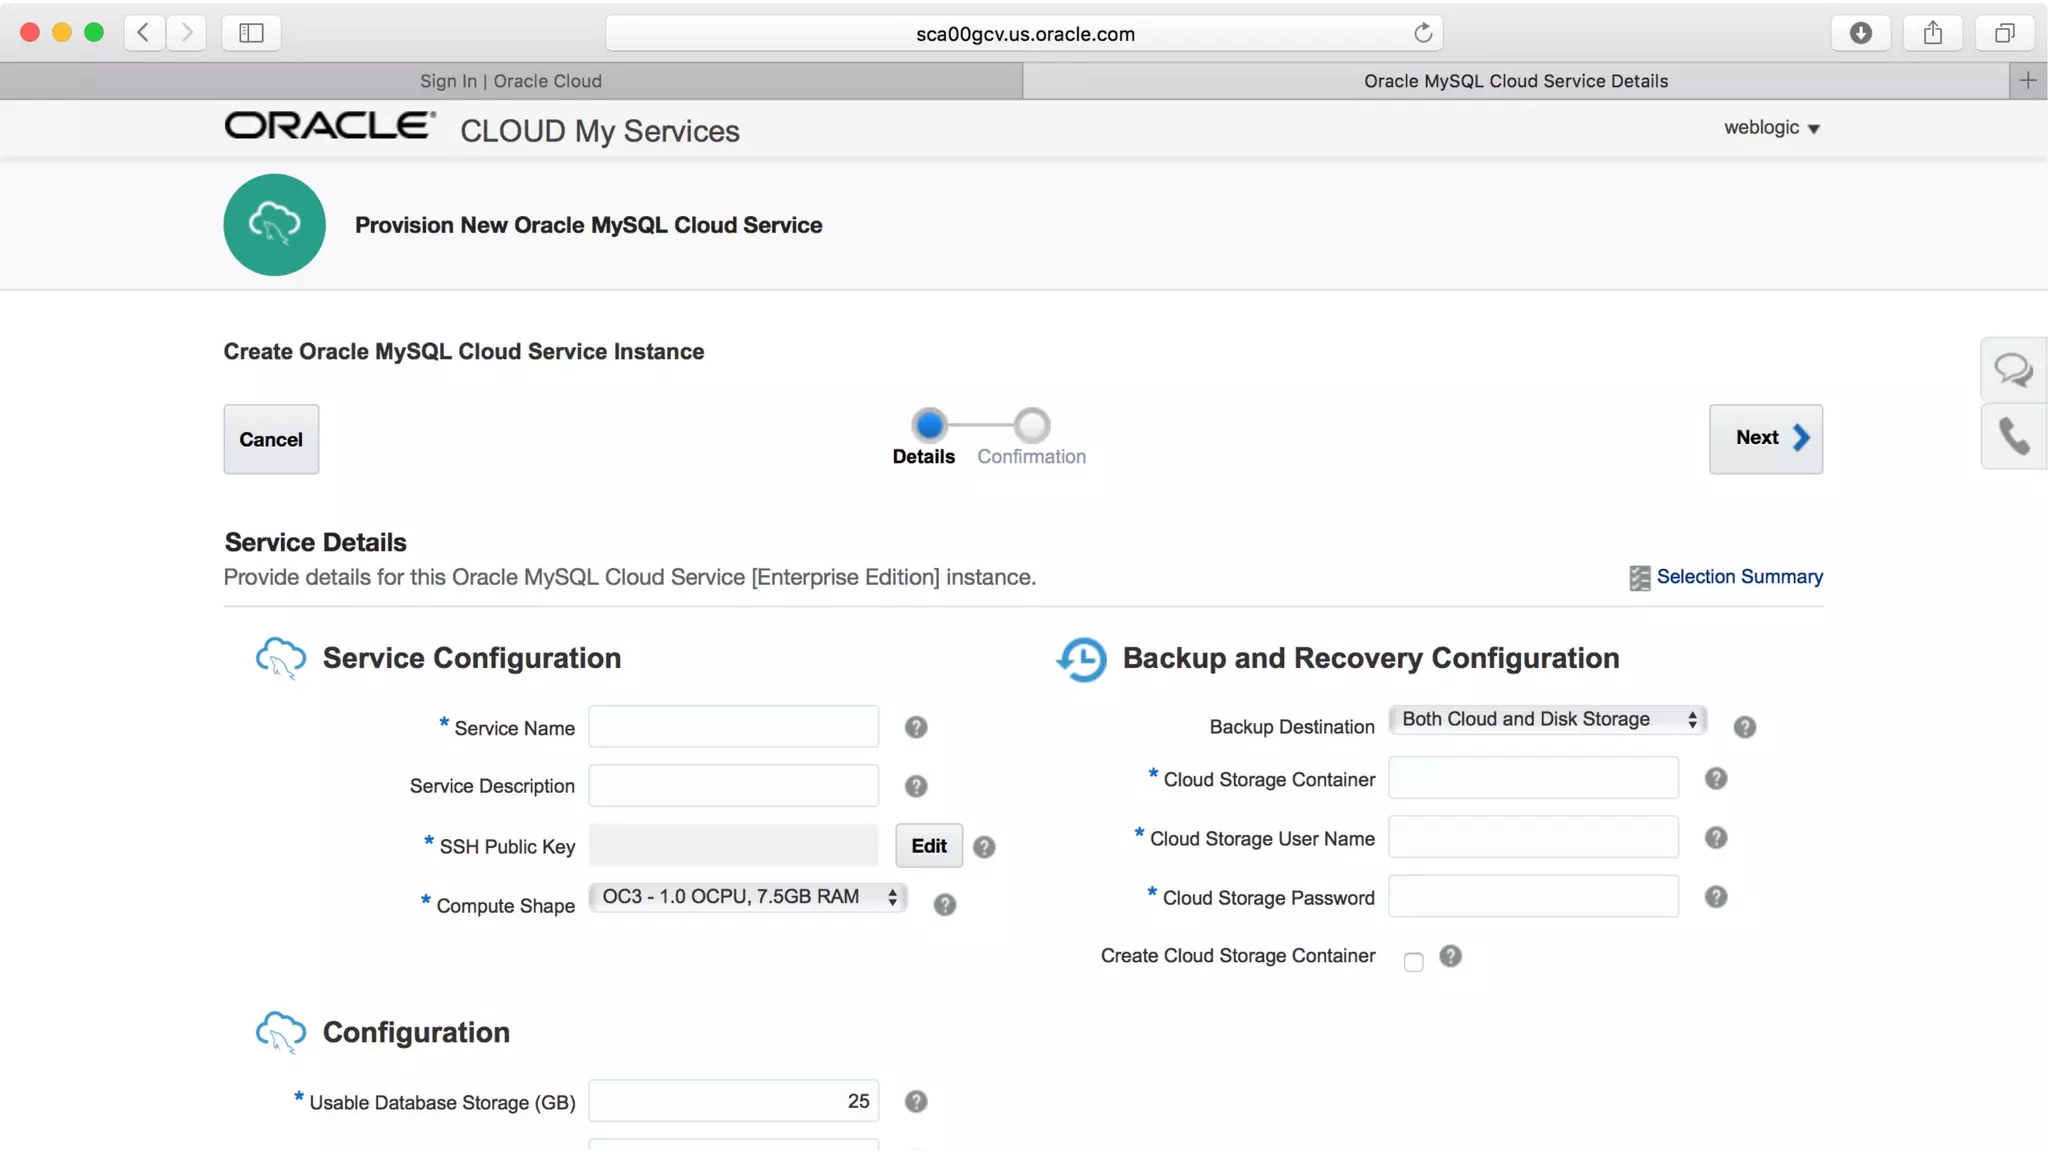Expand the weblogic user menu
Viewport: 2048px width, 1152px height.
coord(1771,128)
